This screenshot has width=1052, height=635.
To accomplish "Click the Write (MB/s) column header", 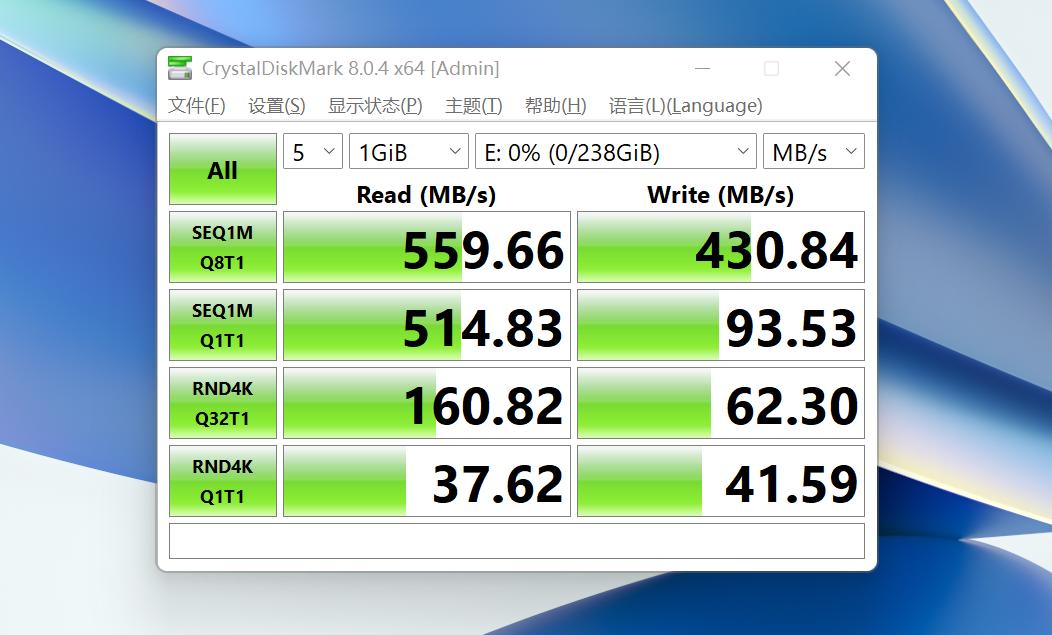I will click(721, 195).
